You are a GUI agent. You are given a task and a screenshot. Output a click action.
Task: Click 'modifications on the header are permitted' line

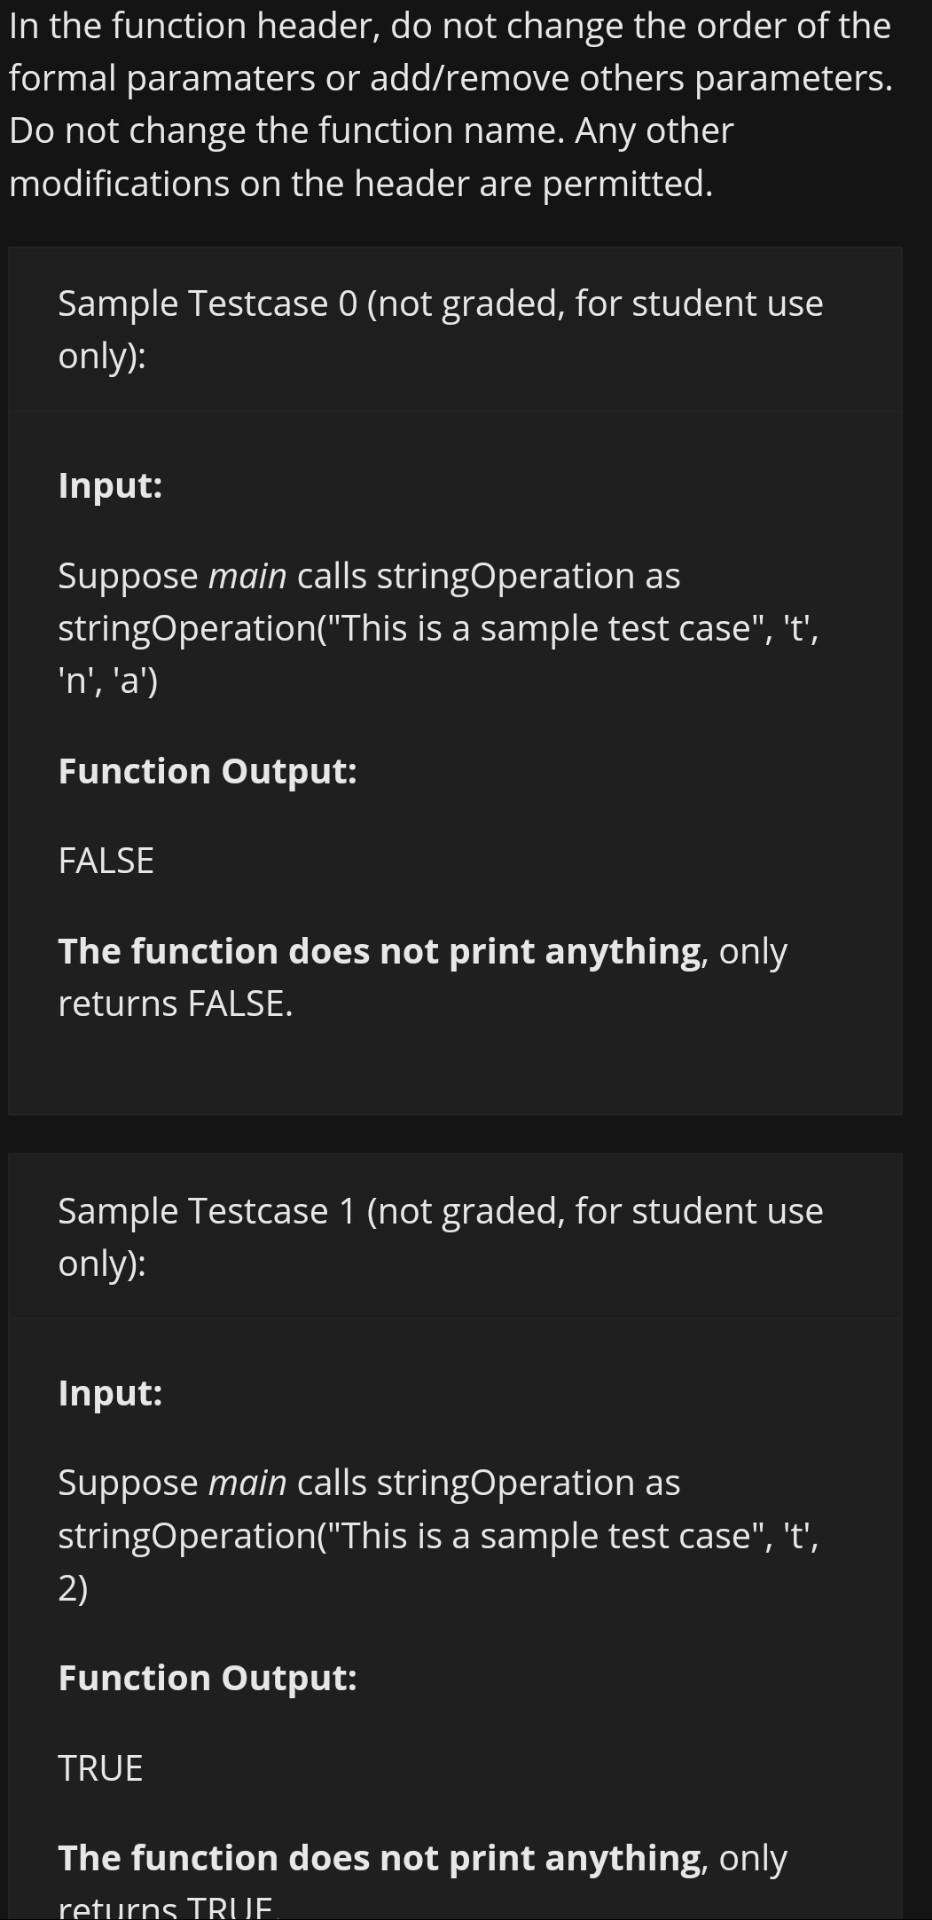click(x=360, y=183)
